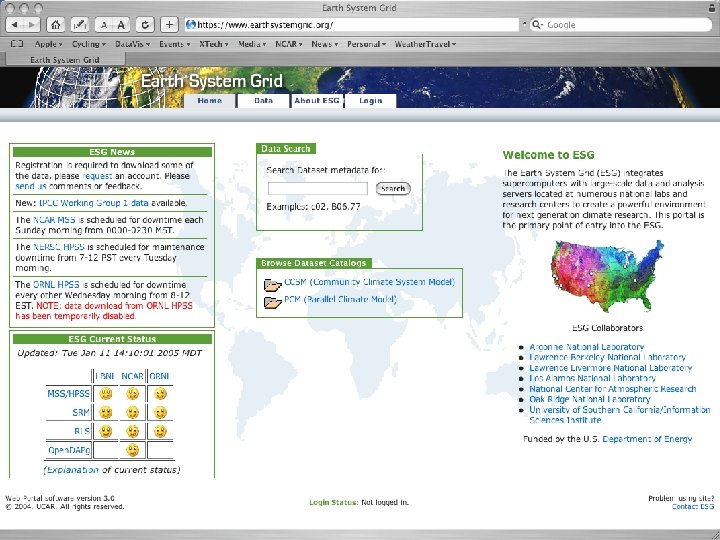Open PCM Parallel Climate Model link
720x540 pixels.
pyautogui.click(x=340, y=299)
